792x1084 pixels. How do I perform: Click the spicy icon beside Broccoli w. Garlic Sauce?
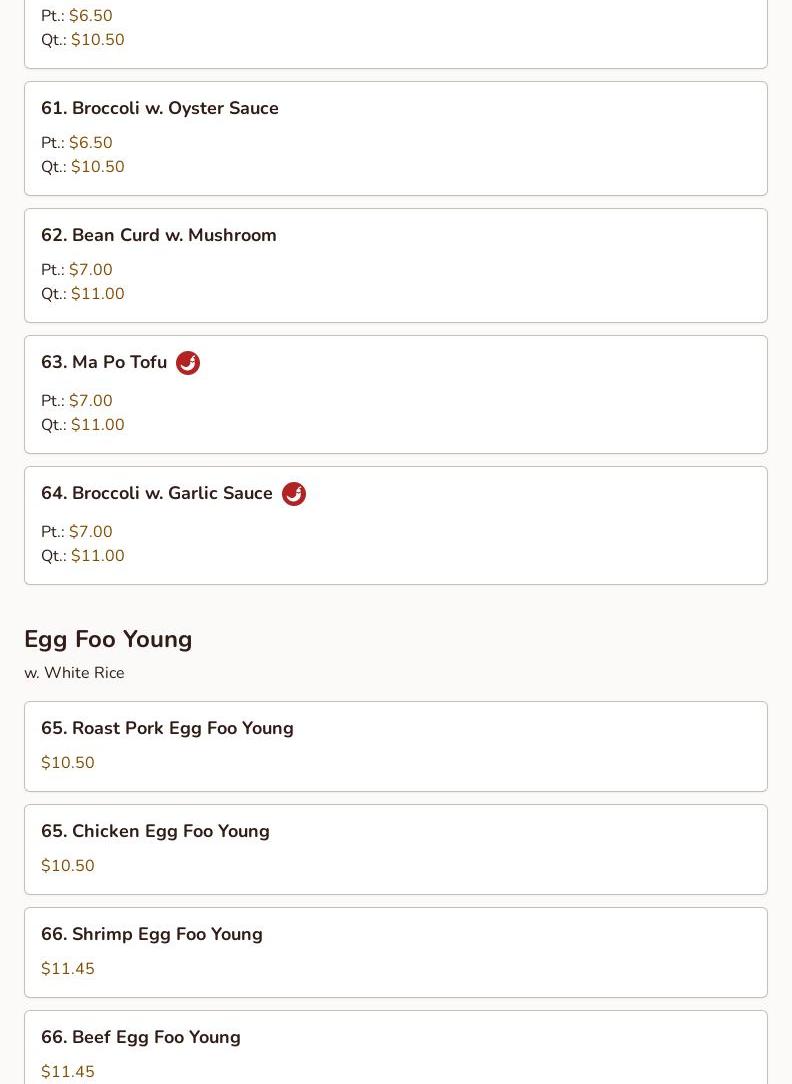click(x=294, y=494)
